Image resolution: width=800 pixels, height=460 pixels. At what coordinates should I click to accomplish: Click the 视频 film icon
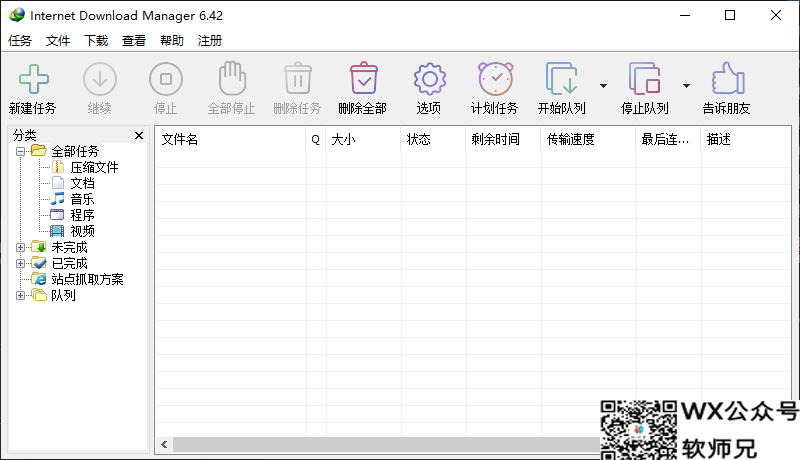pos(57,231)
